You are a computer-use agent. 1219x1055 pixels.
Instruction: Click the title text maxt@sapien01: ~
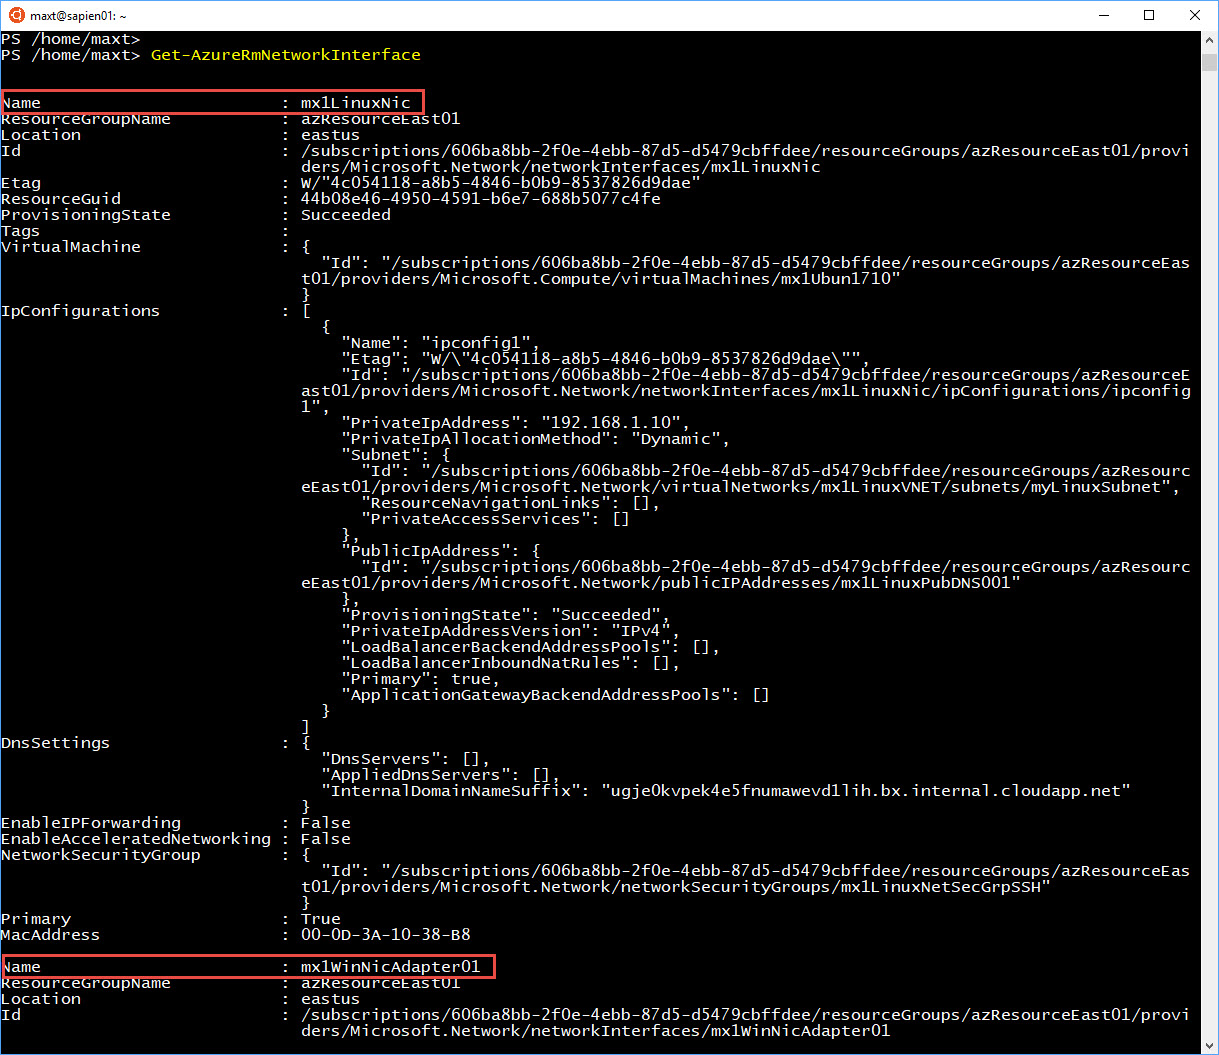tap(78, 16)
